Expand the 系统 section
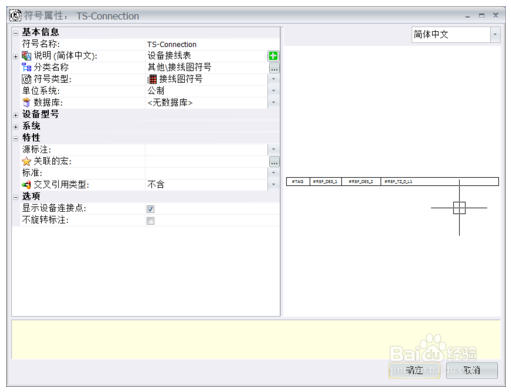This screenshot has width=511, height=392. click(16, 127)
